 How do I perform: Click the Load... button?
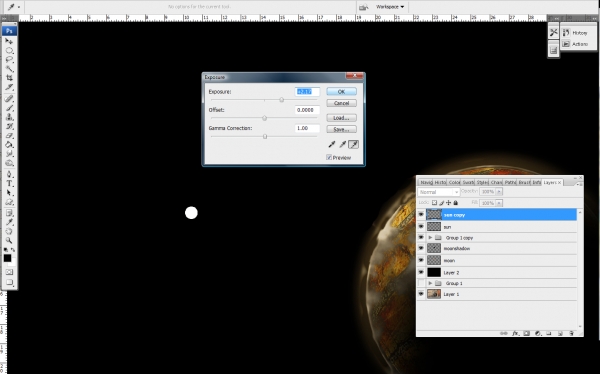pyautogui.click(x=341, y=118)
